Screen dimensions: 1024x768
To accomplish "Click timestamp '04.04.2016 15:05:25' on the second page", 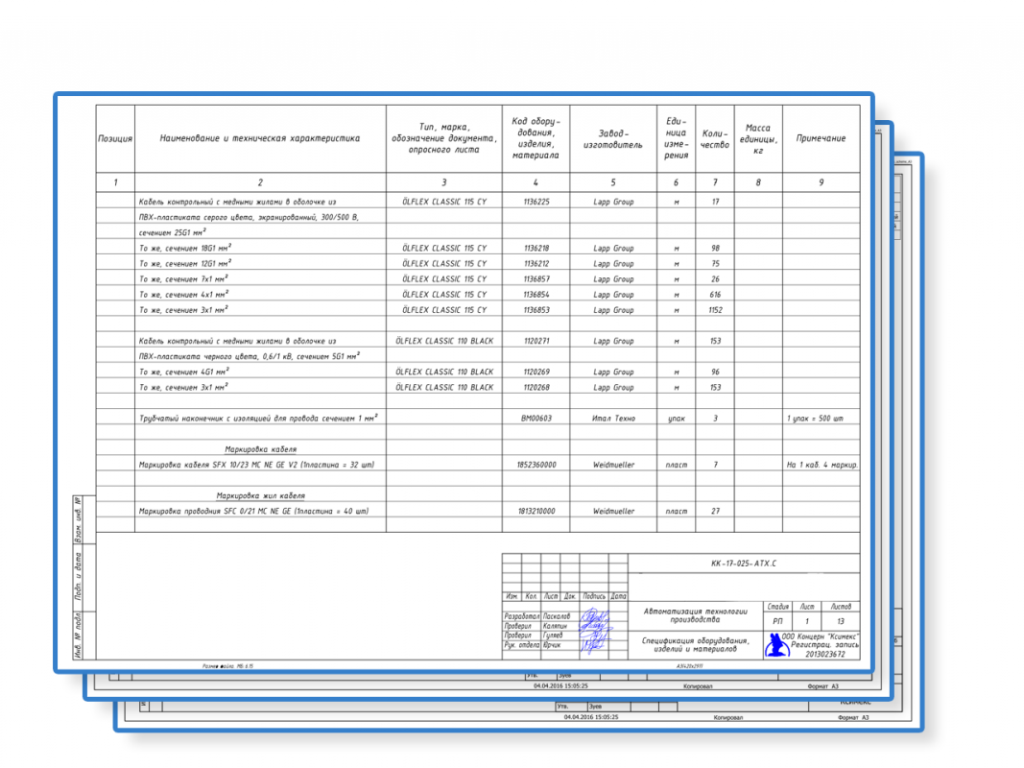I will (x=561, y=686).
